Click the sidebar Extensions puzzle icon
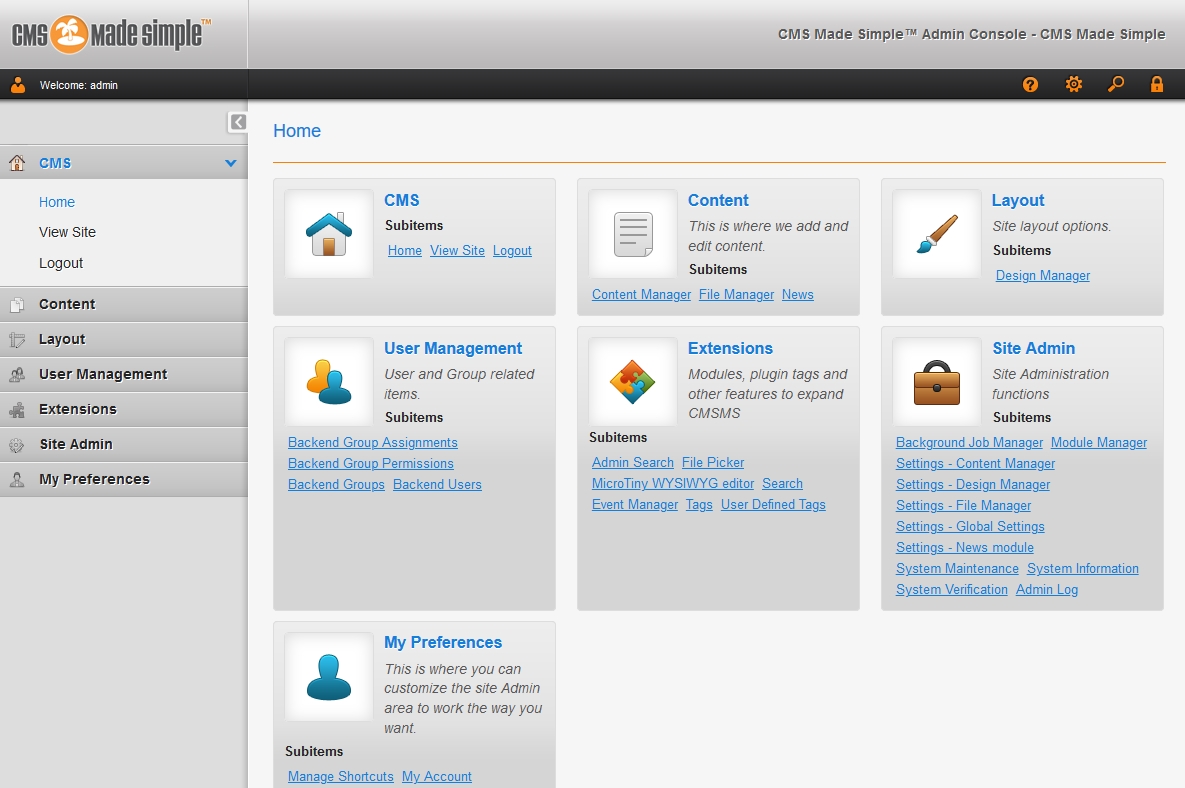This screenshot has height=788, width=1185. click(x=17, y=409)
